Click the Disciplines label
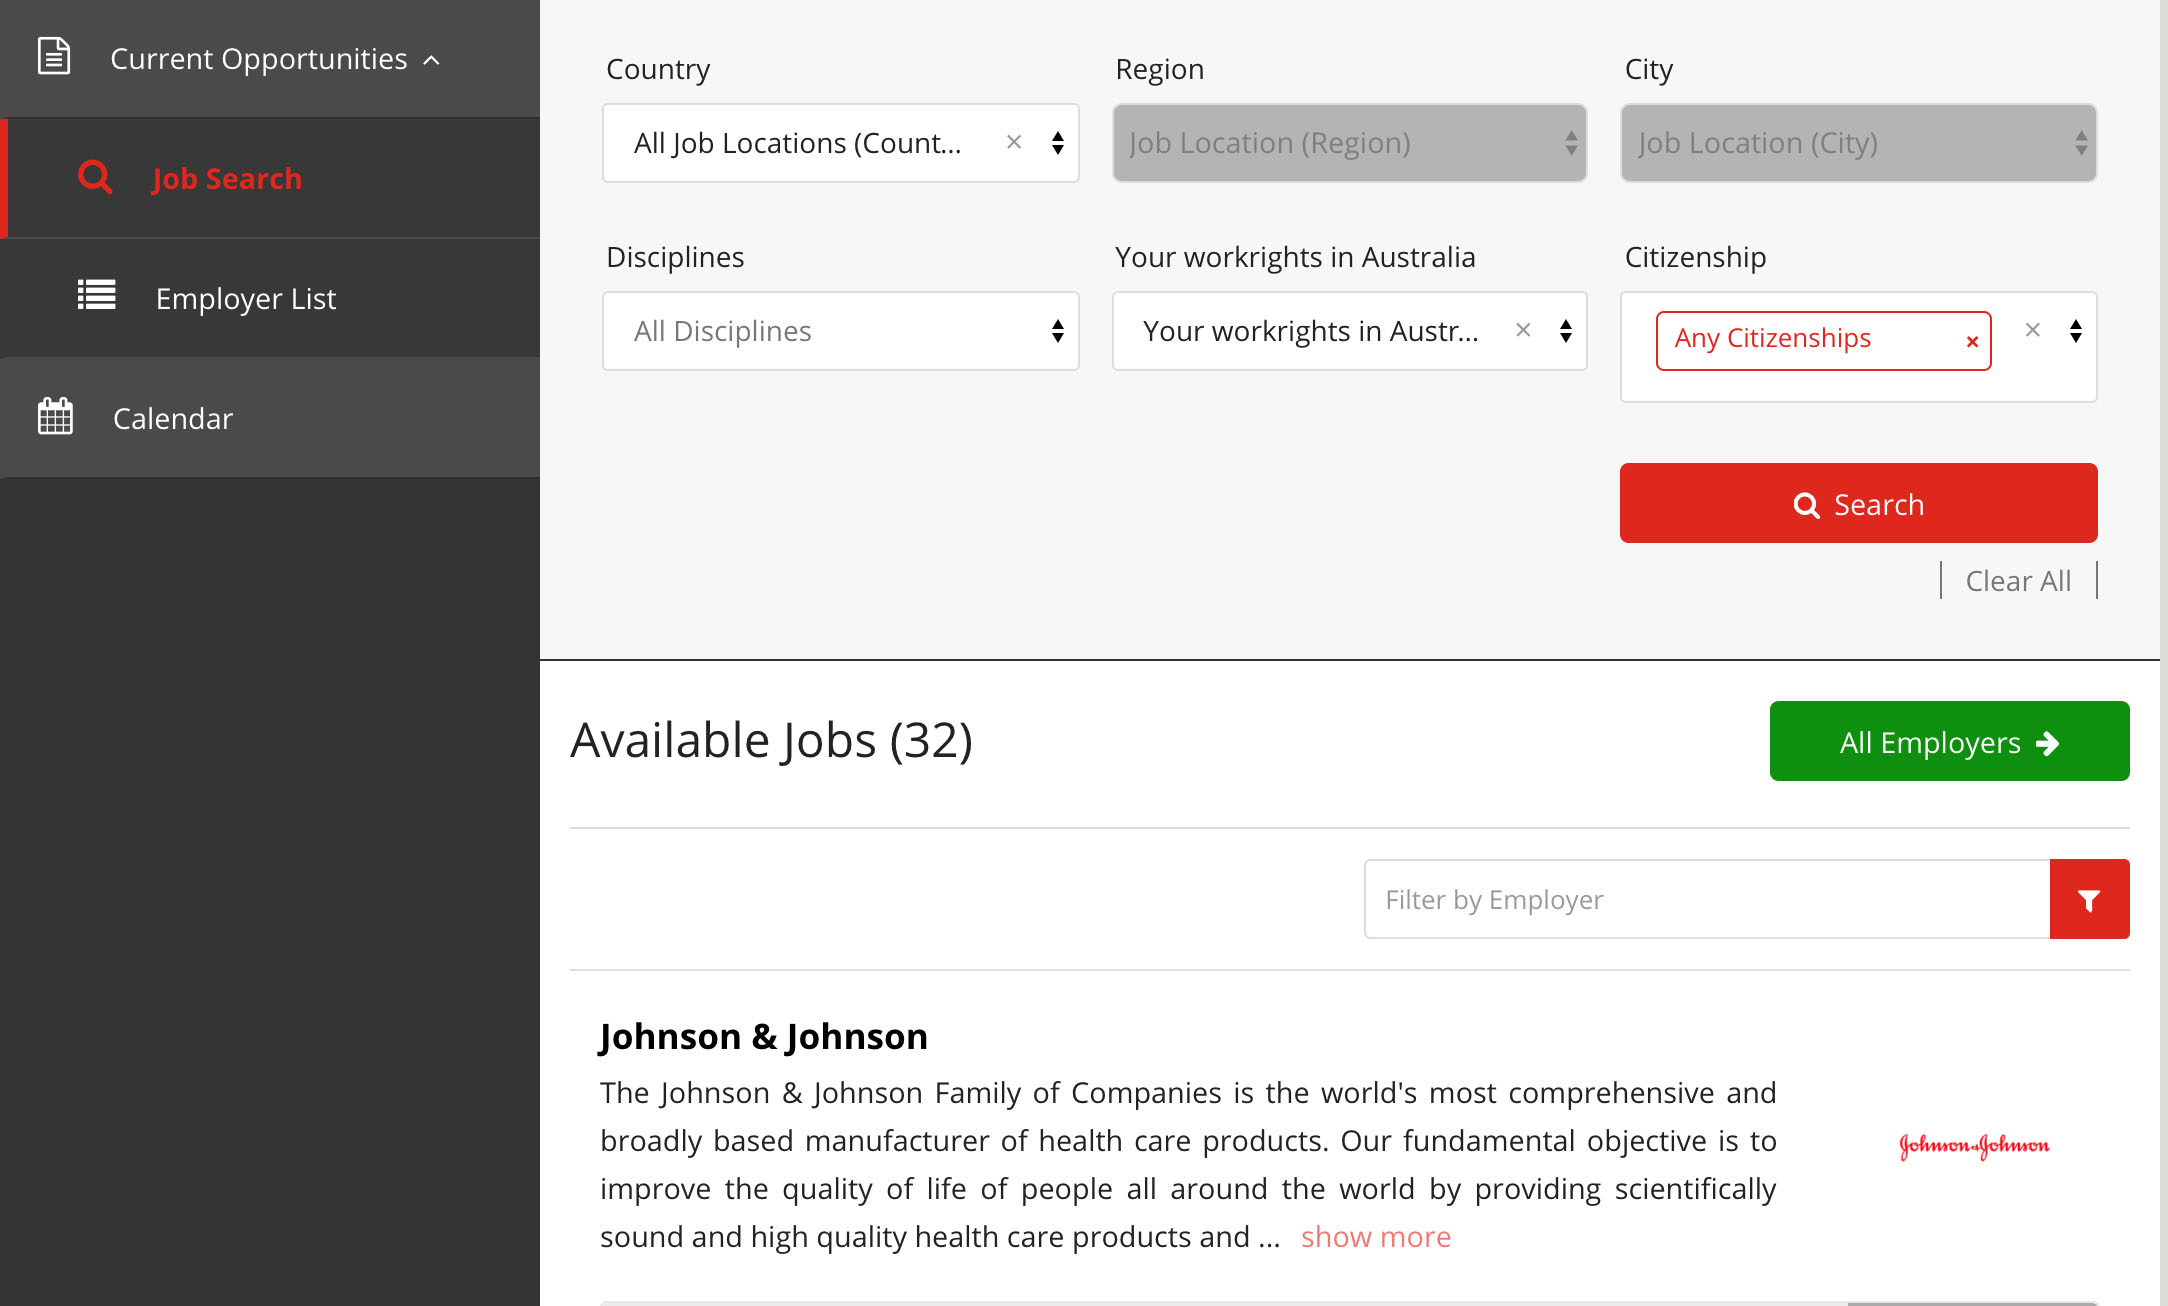 (675, 257)
